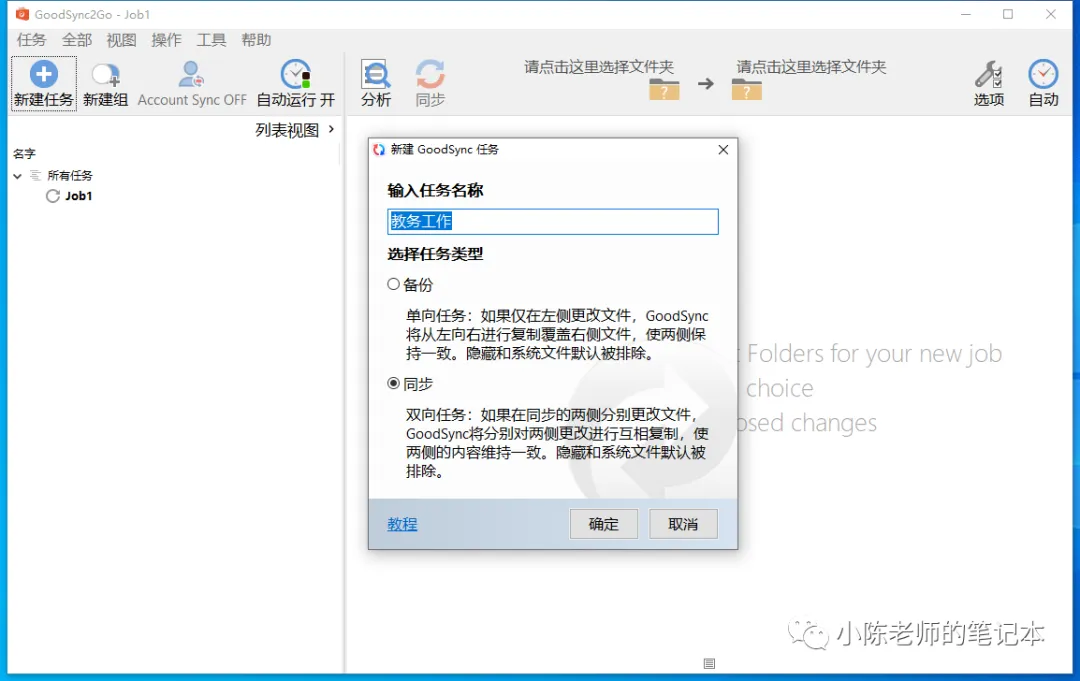Expand the 列表视图 chevron
Screen dimensions: 1080x681
point(331,129)
